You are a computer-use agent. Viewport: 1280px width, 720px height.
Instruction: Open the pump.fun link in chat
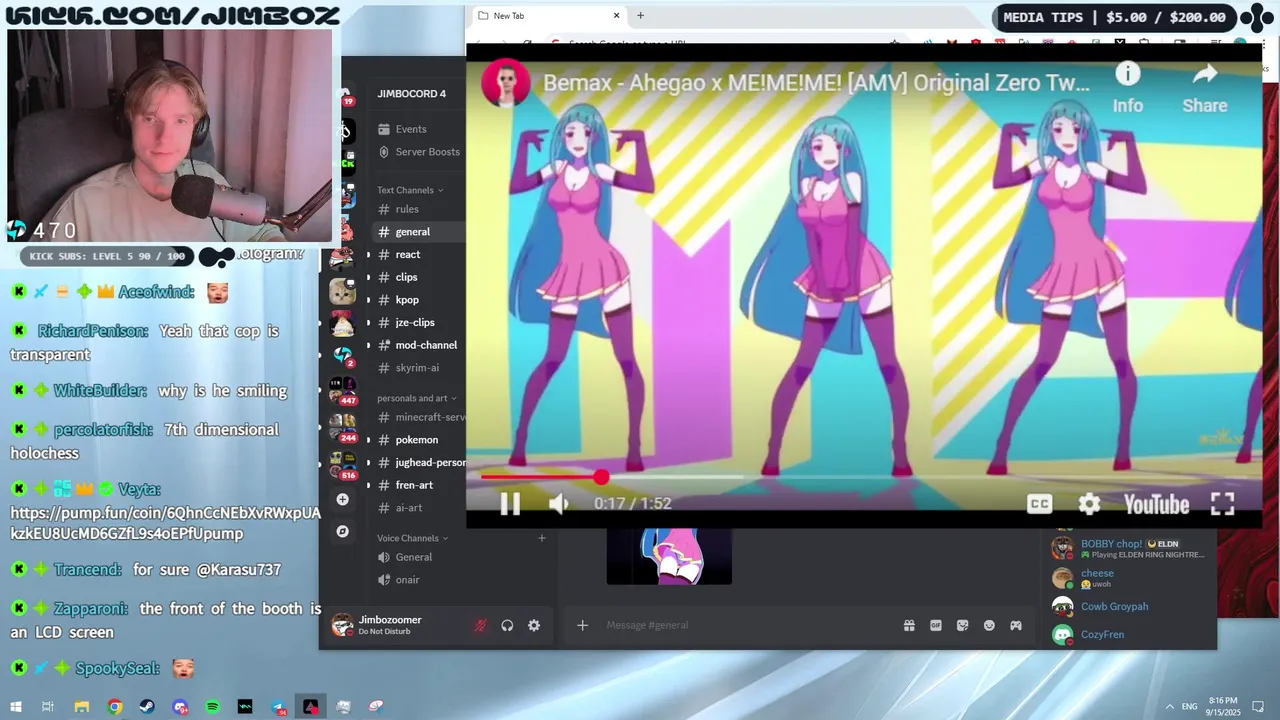165,523
